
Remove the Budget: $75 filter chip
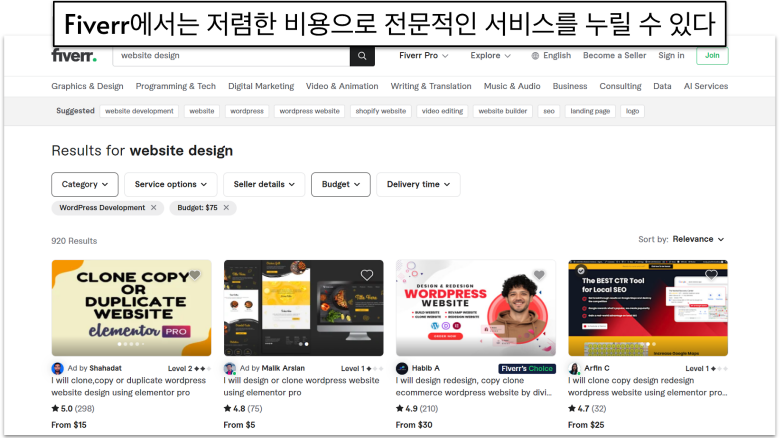(x=227, y=208)
